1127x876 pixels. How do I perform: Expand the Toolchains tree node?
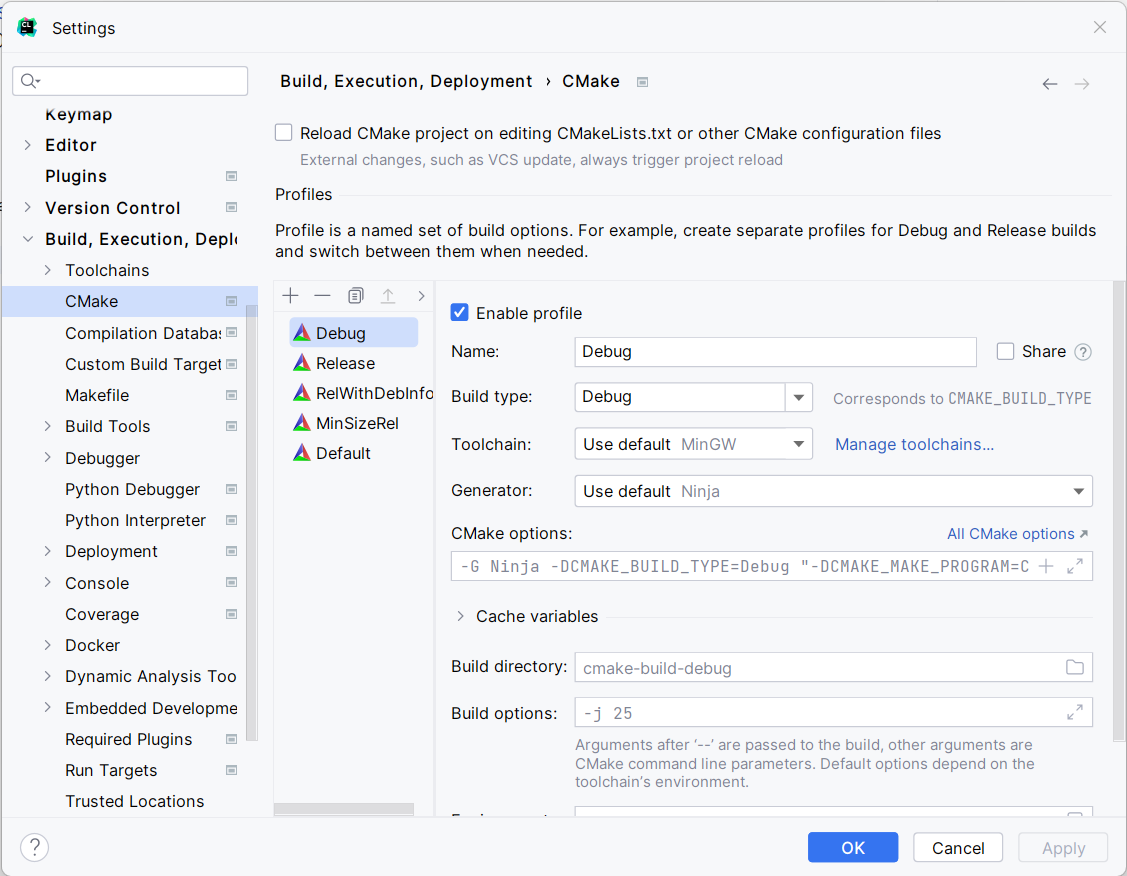coord(47,270)
